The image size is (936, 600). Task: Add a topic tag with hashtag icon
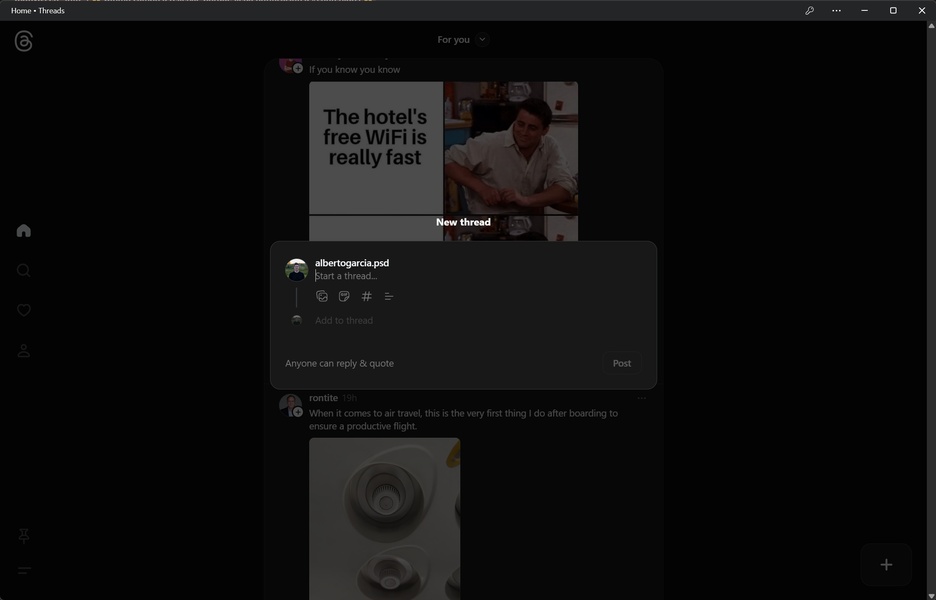pos(367,296)
